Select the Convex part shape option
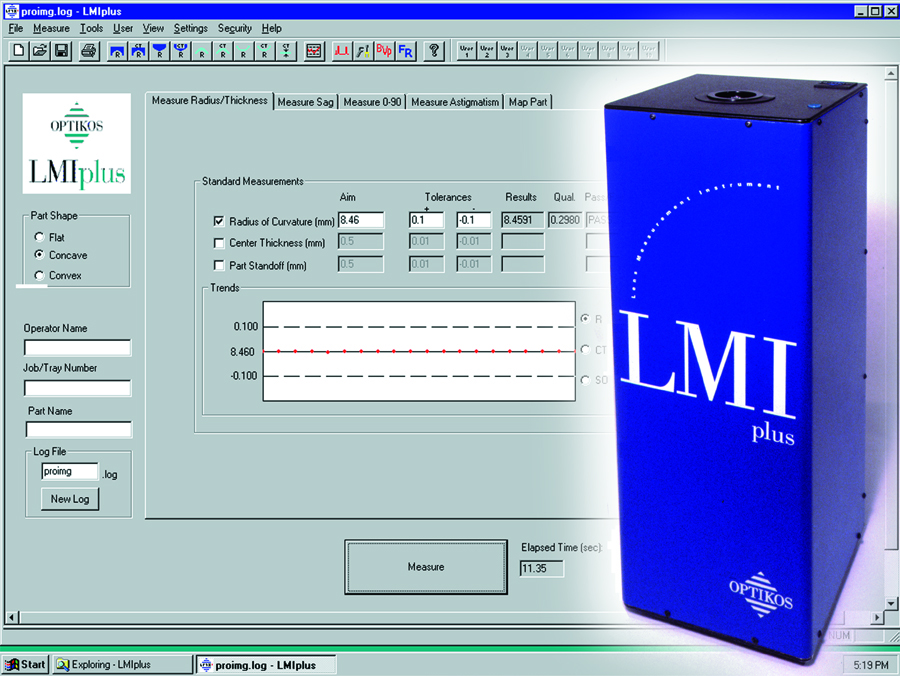The height and width of the screenshot is (676, 900). pyautogui.click(x=39, y=275)
